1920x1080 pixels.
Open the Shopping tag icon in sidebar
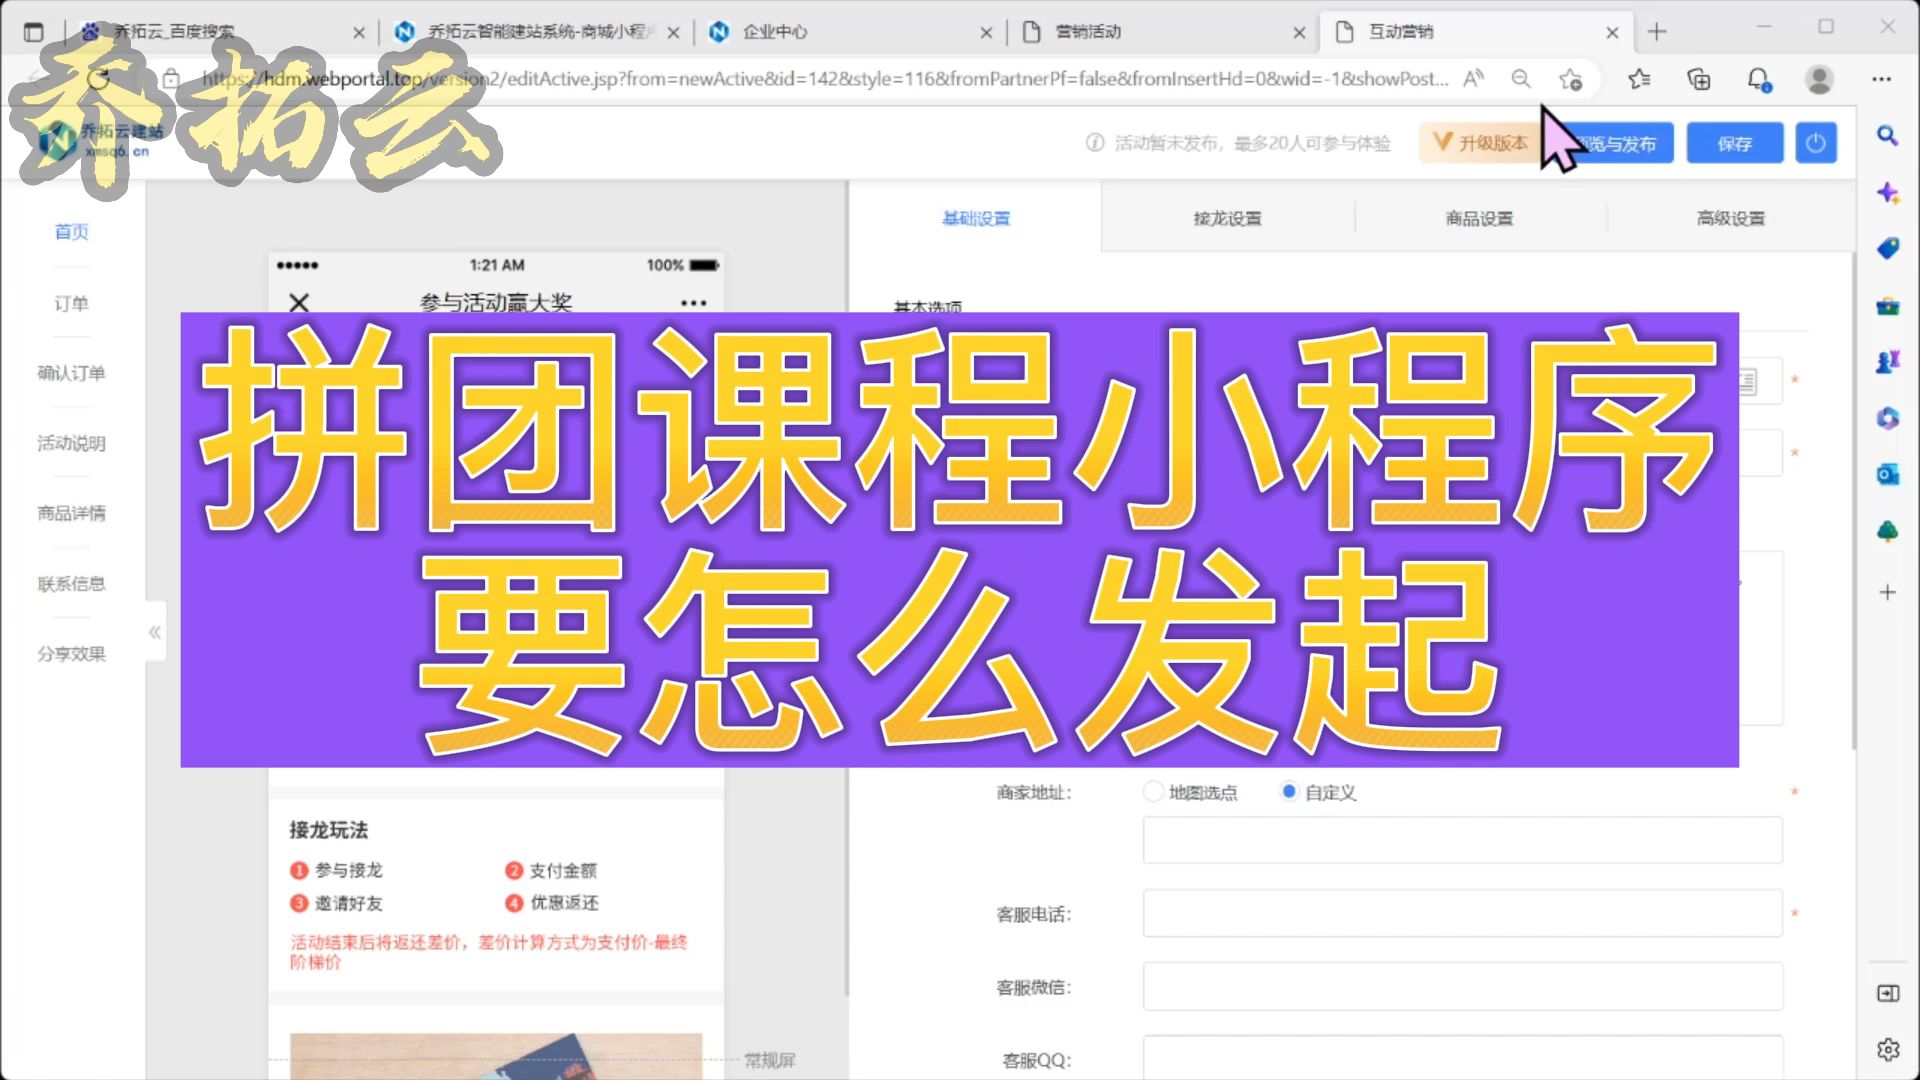1888,248
